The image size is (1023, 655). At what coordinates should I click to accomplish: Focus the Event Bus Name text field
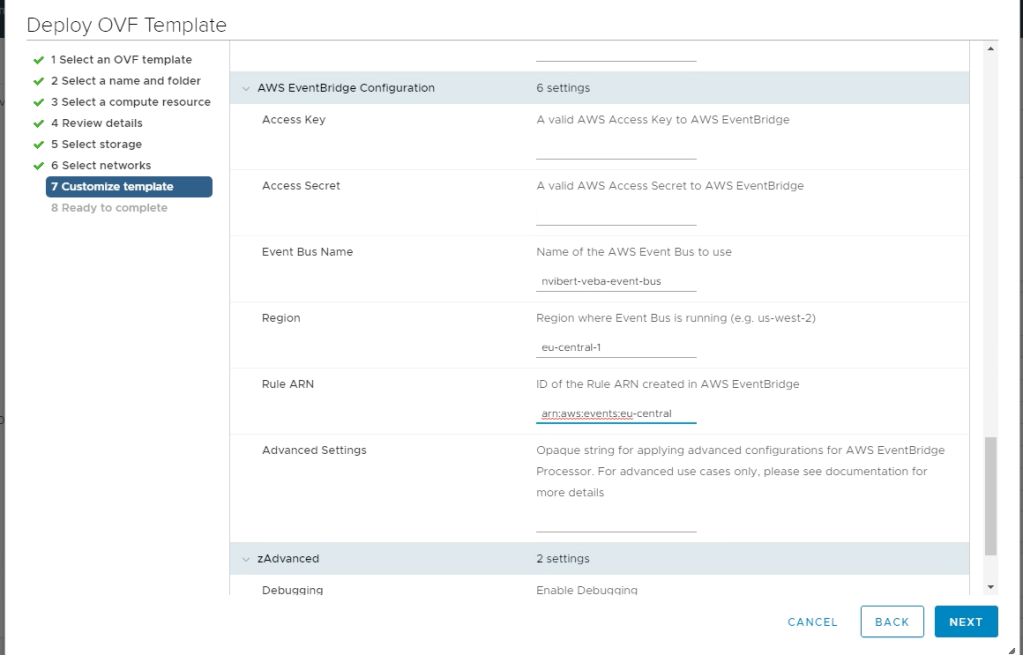615,282
